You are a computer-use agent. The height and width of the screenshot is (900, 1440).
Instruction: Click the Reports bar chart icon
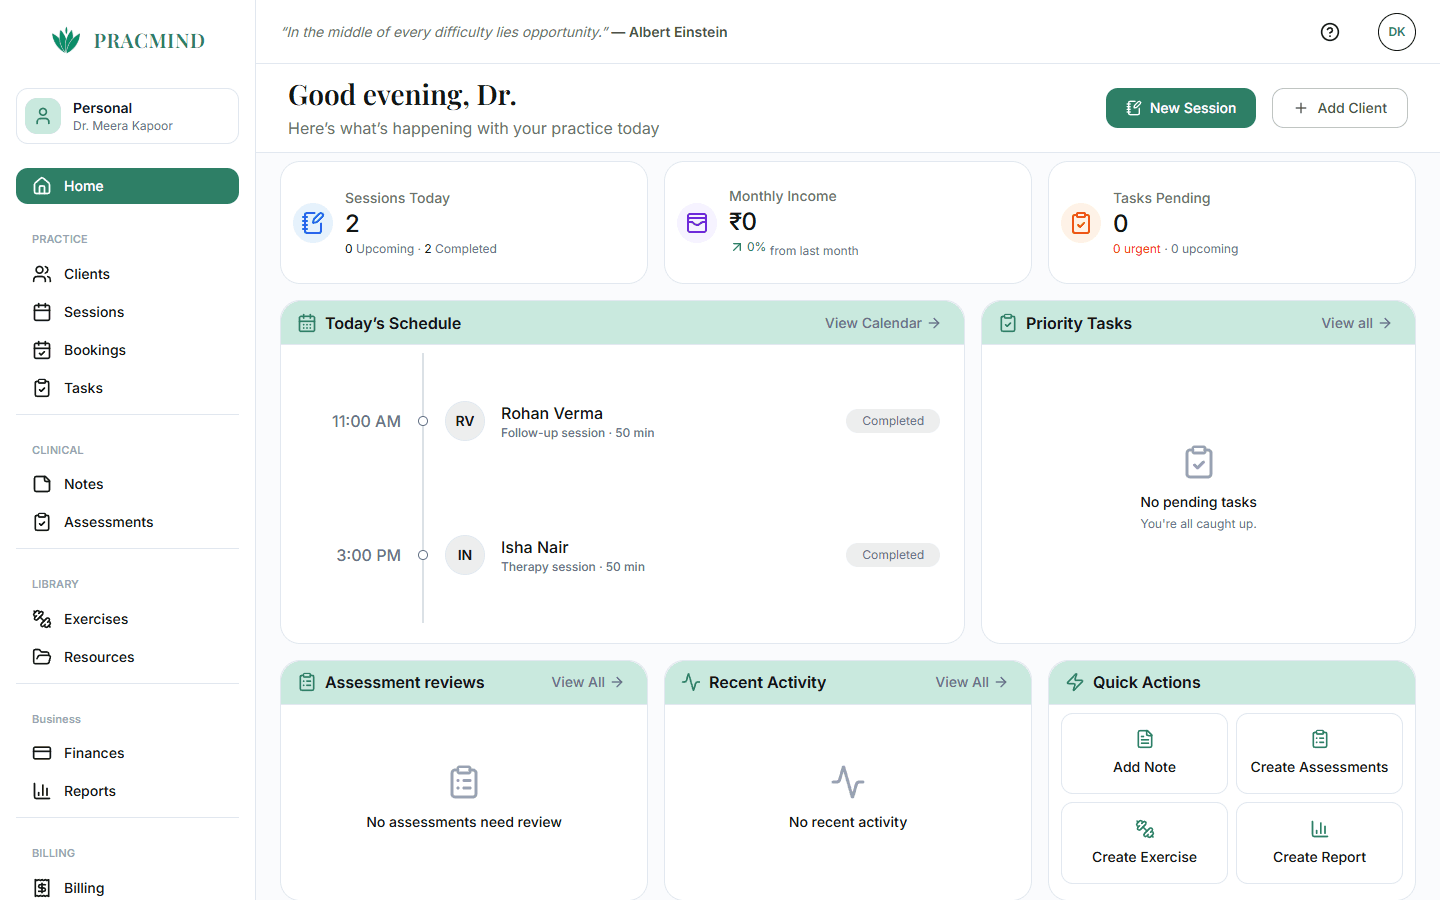(42, 791)
